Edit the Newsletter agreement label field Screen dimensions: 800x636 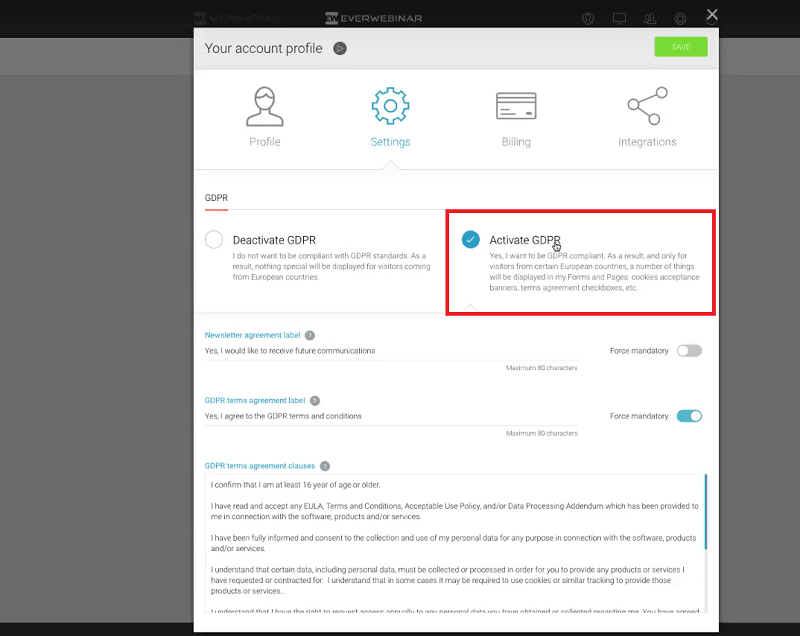tap(391, 351)
